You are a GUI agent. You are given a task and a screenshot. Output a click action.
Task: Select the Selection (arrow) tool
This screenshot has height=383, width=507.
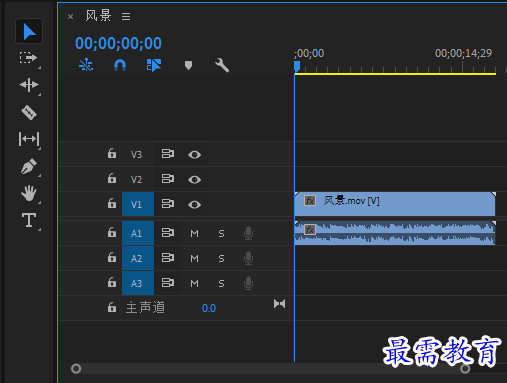click(29, 31)
